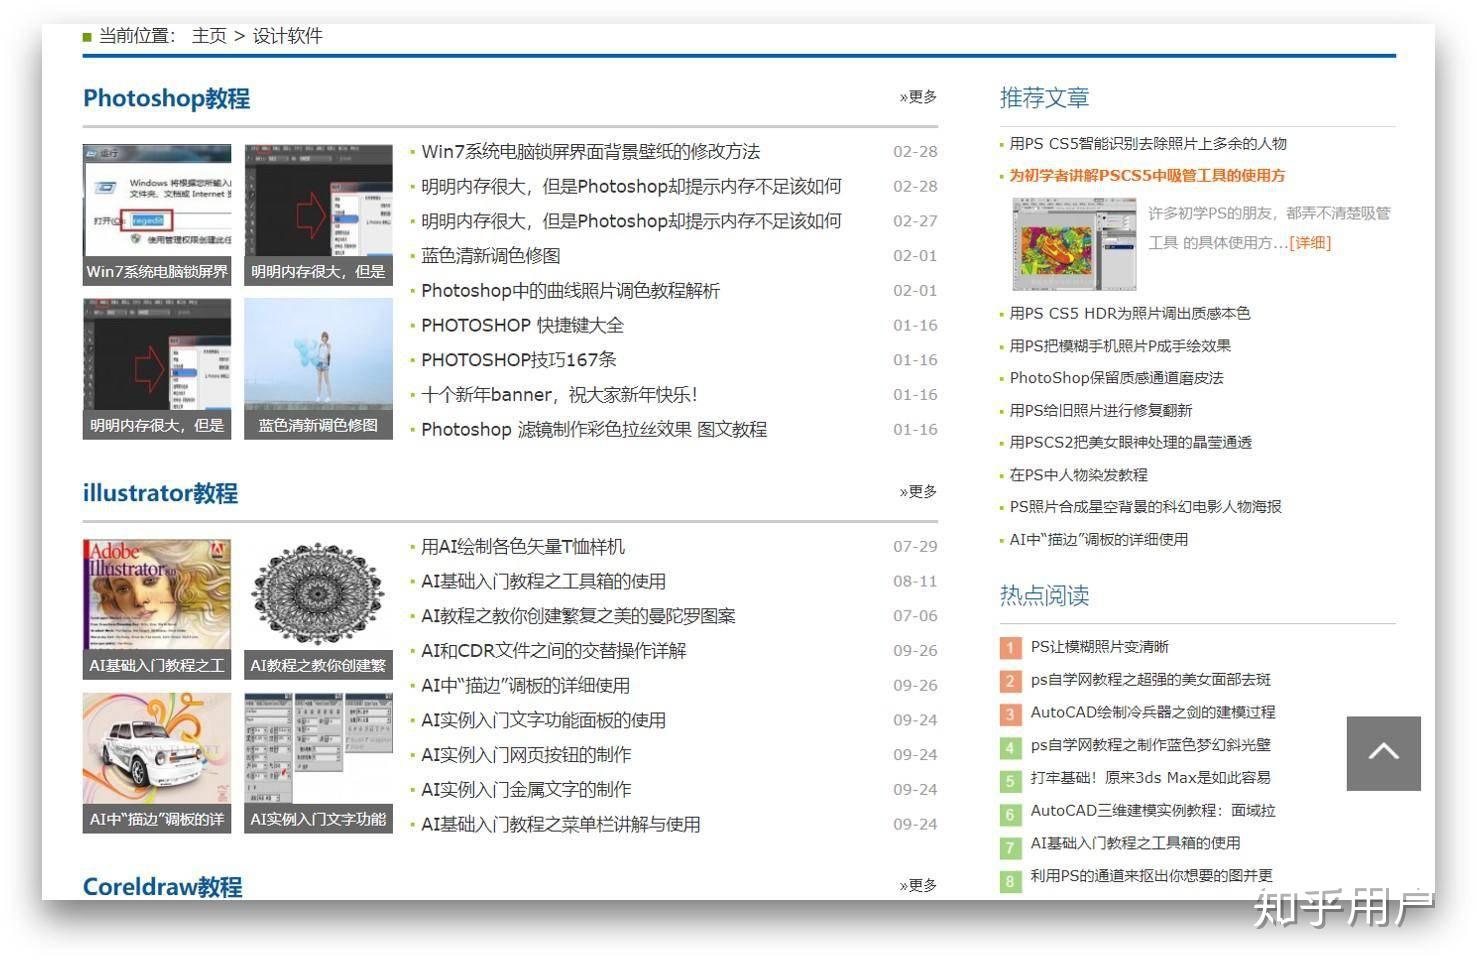
Task: Click the Photoshop教程 section heading
Action: (166, 98)
